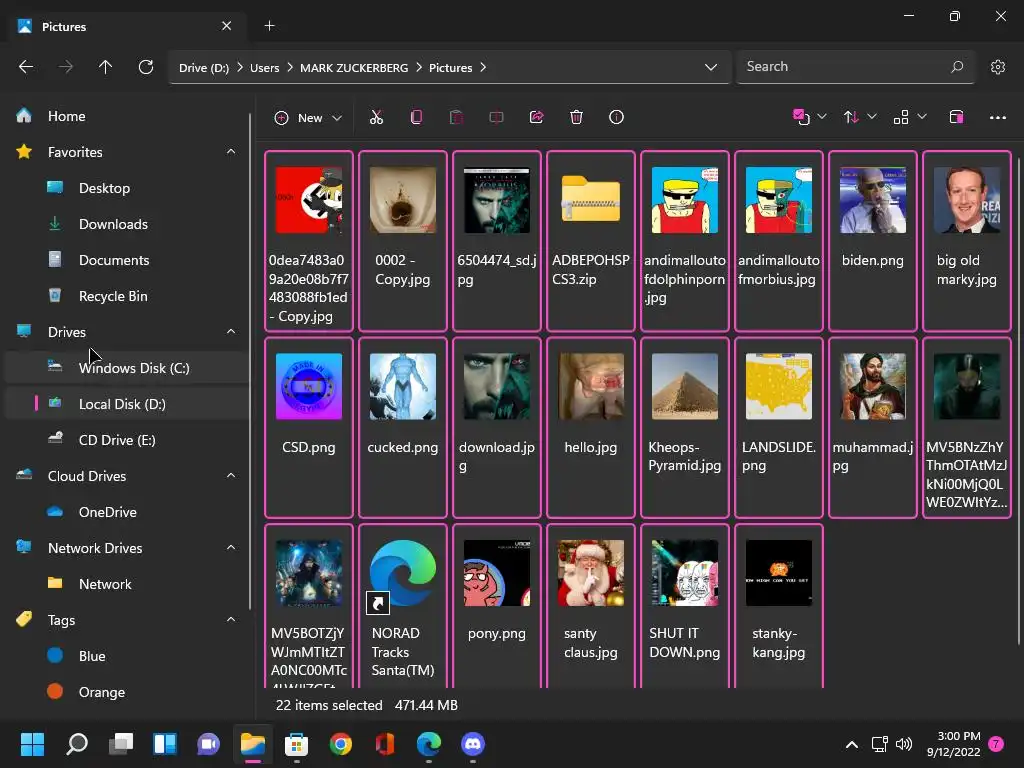This screenshot has width=1024, height=768.
Task: Click the Rename icon in toolbar
Action: click(496, 118)
